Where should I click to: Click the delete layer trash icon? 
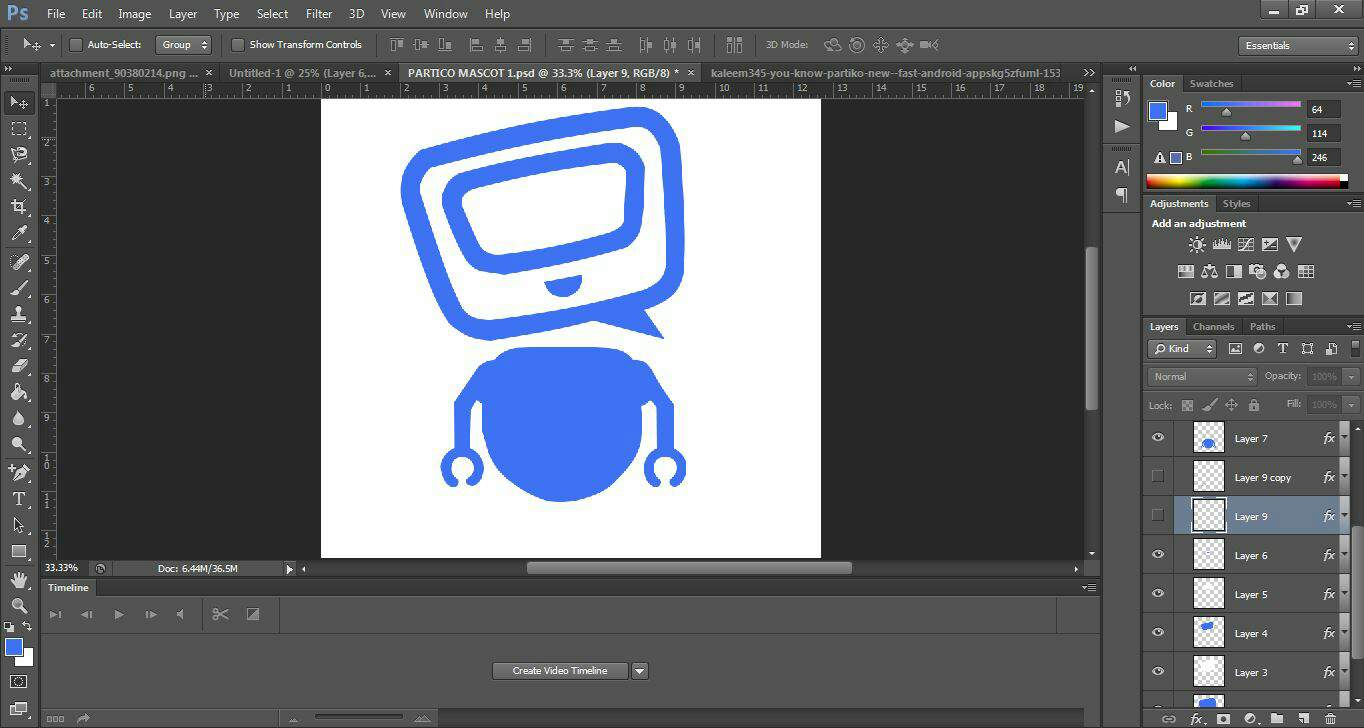1330,719
